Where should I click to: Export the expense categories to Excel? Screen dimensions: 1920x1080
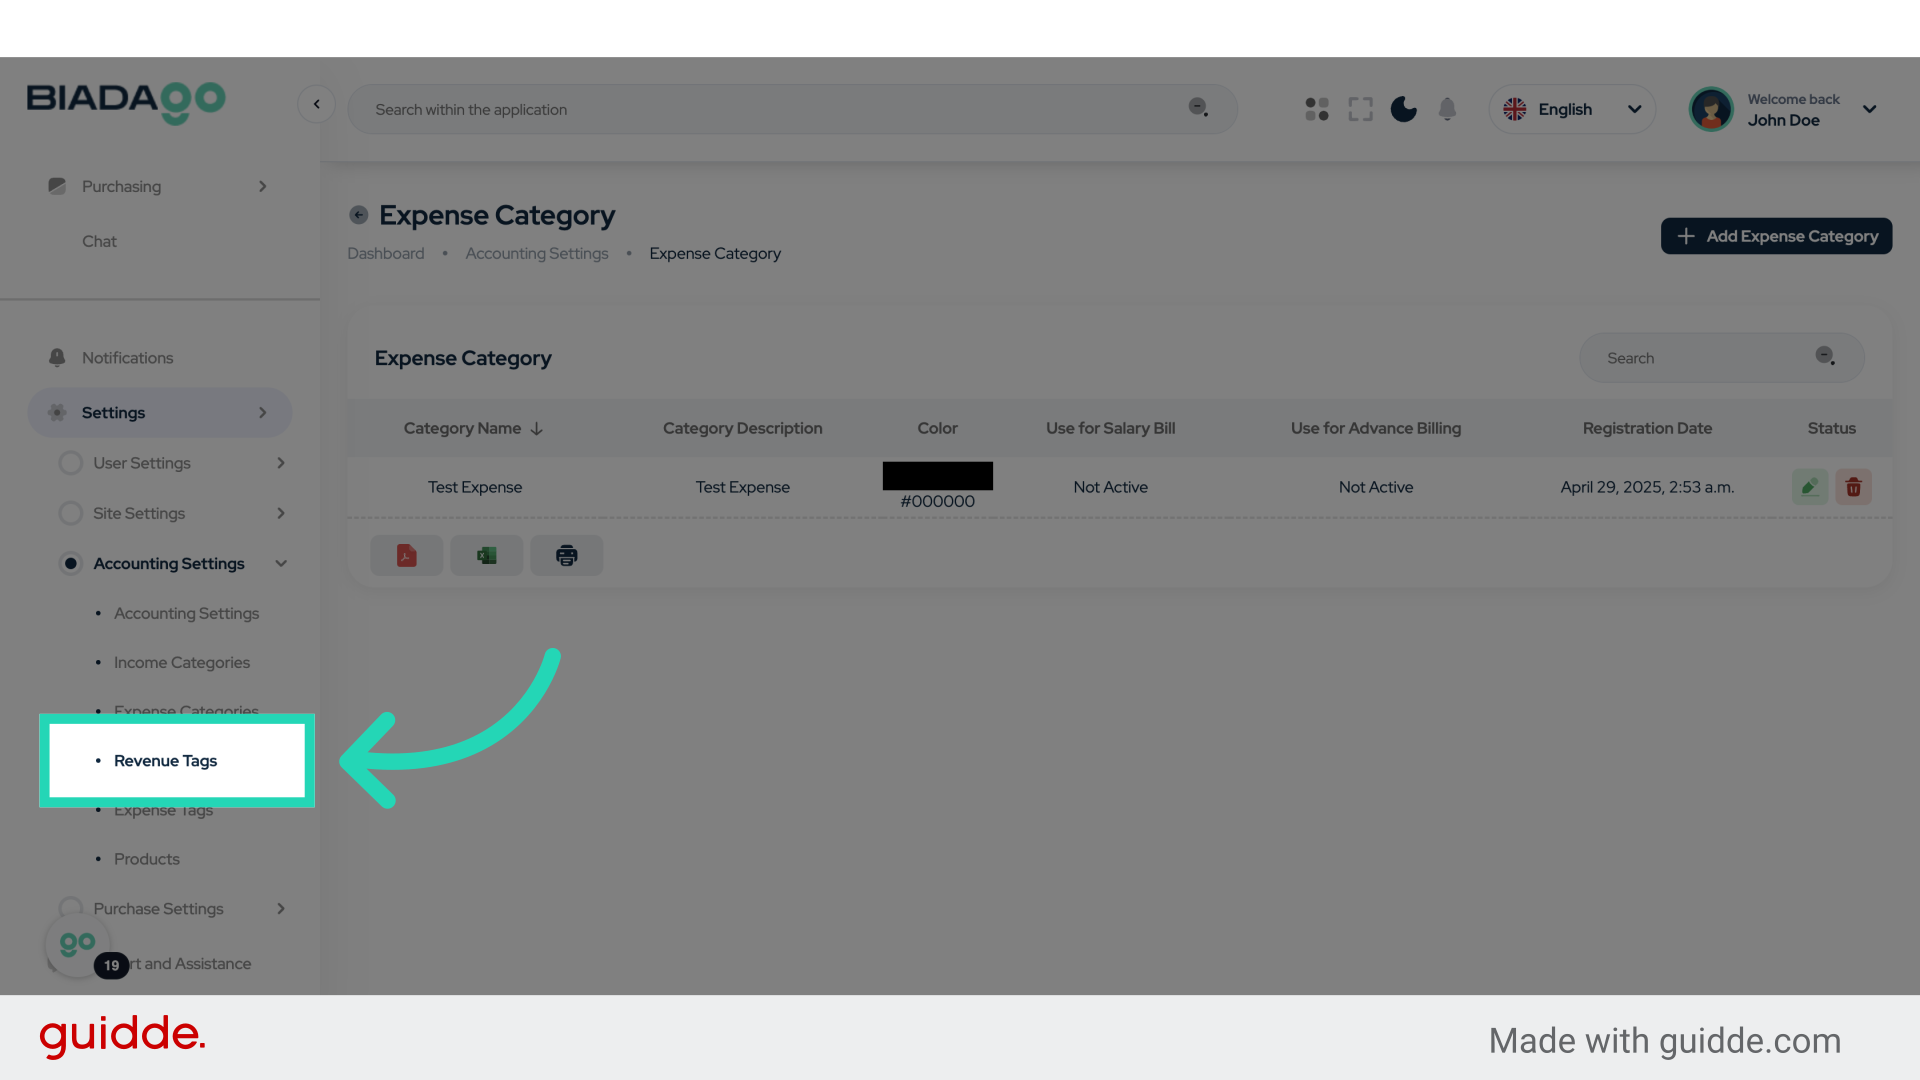click(x=486, y=555)
